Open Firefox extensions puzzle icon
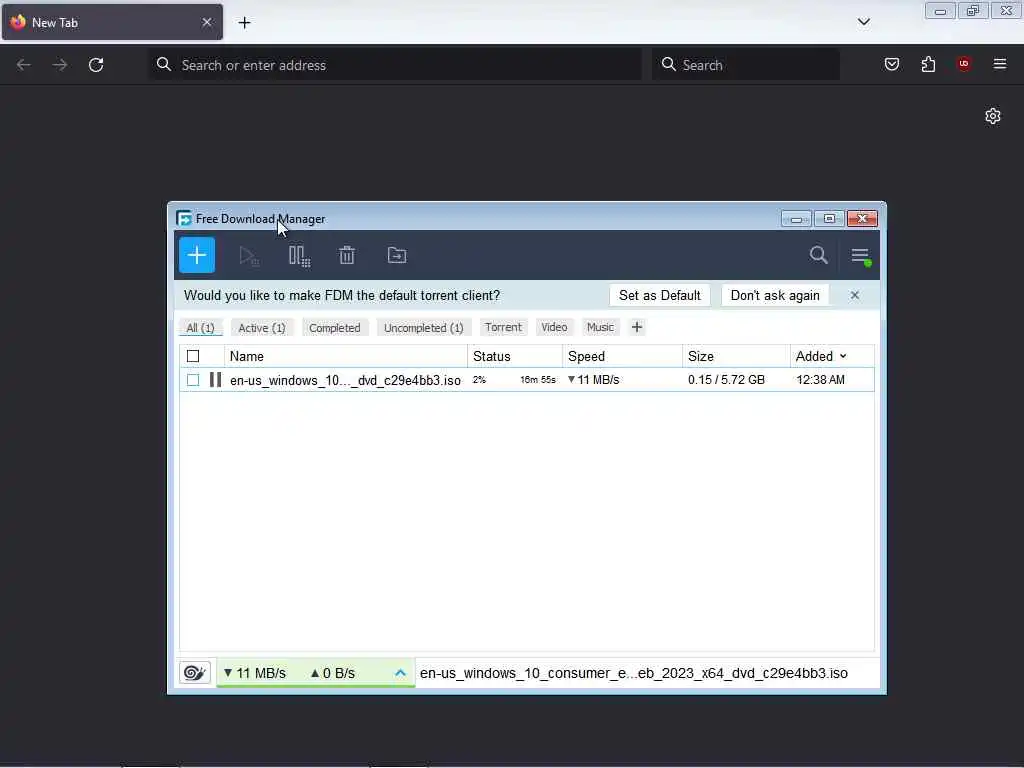 (x=928, y=64)
